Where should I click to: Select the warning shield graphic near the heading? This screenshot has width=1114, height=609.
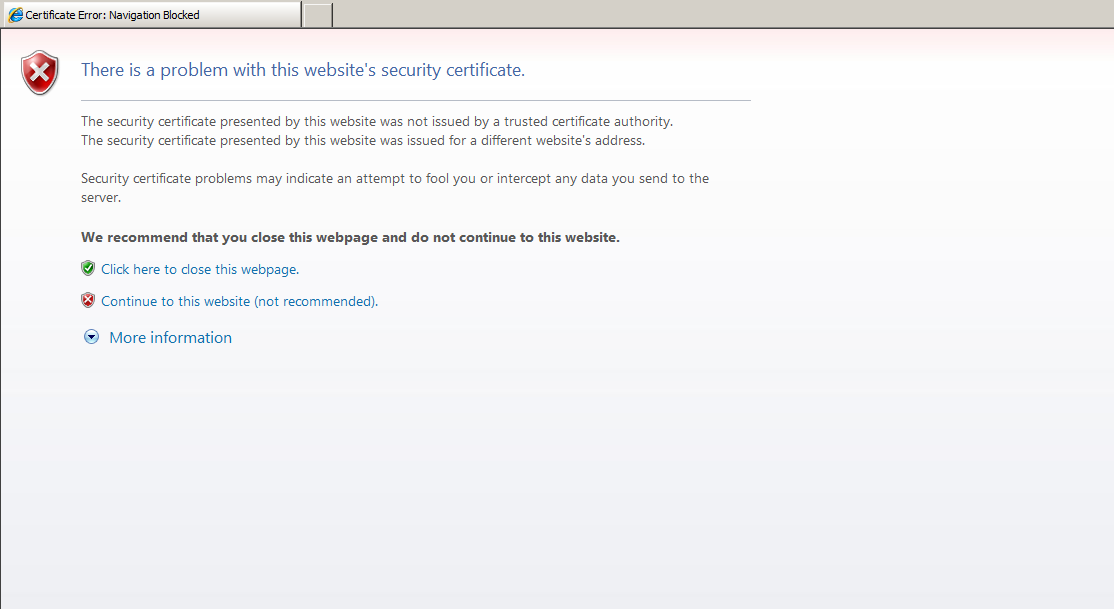click(40, 72)
